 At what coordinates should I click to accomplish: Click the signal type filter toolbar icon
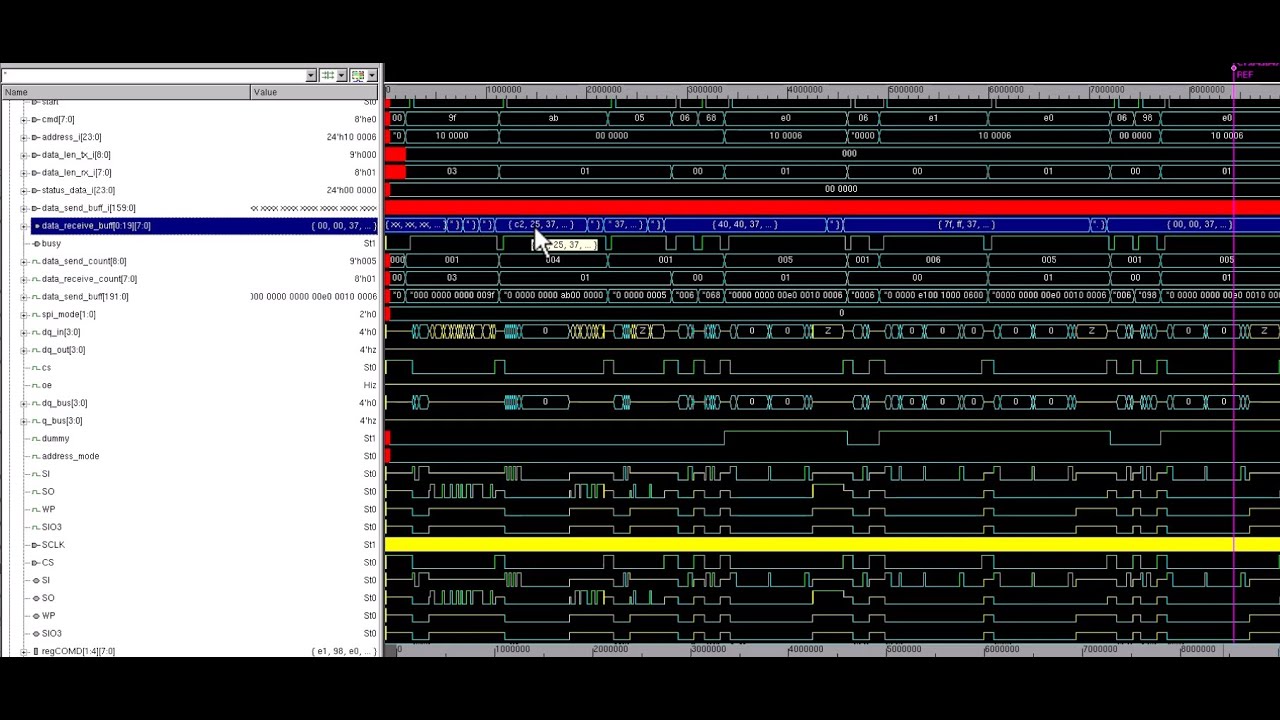(328, 76)
